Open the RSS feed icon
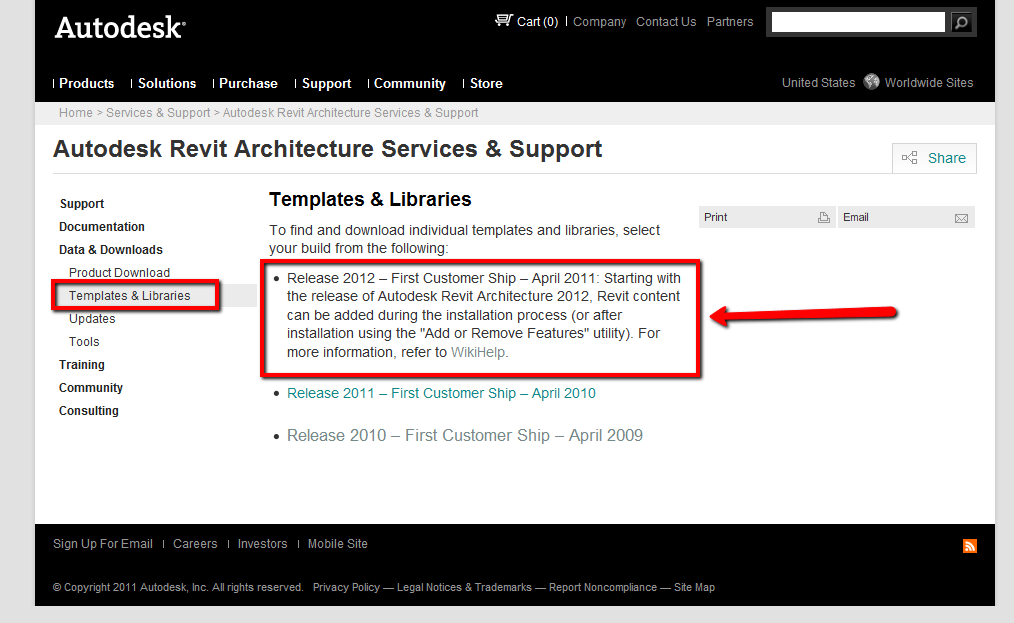The width and height of the screenshot is (1014, 623). tap(969, 546)
